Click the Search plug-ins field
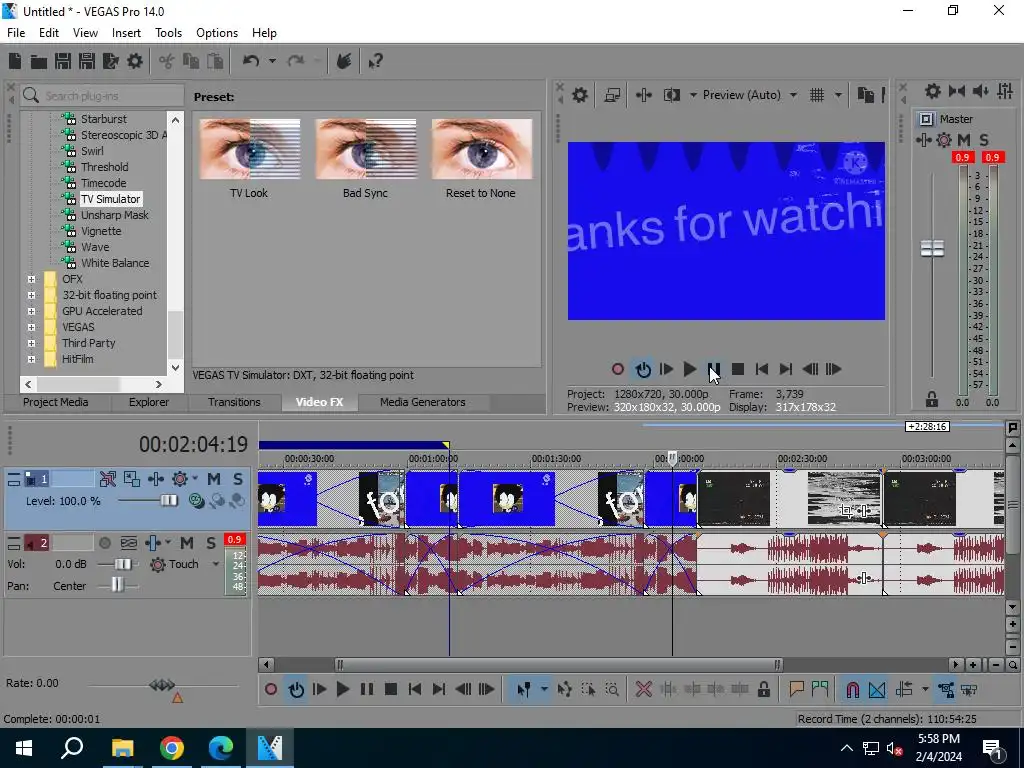 pyautogui.click(x=103, y=96)
